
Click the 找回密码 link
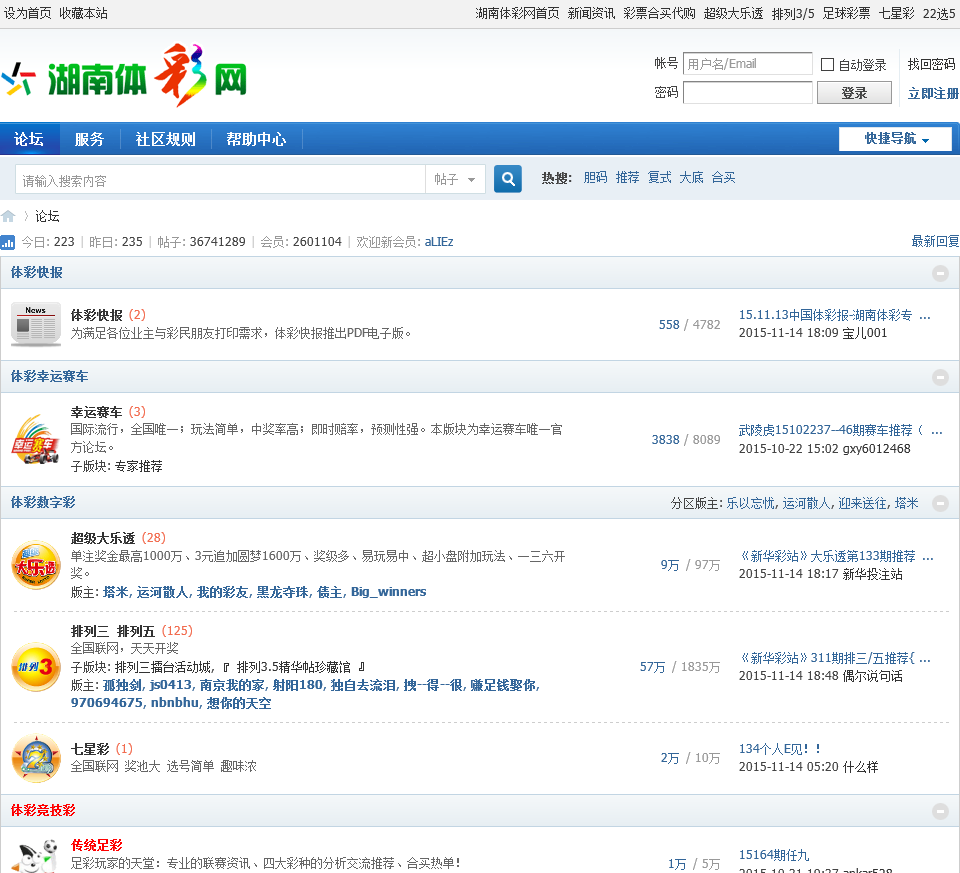(931, 64)
